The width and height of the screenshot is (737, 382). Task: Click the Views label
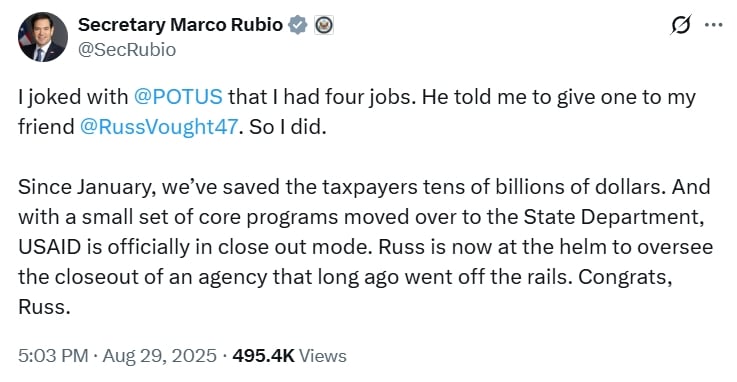click(x=322, y=356)
